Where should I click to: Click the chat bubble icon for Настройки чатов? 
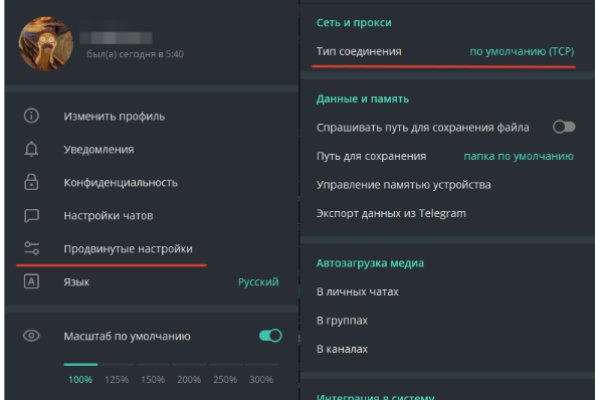click(31, 215)
